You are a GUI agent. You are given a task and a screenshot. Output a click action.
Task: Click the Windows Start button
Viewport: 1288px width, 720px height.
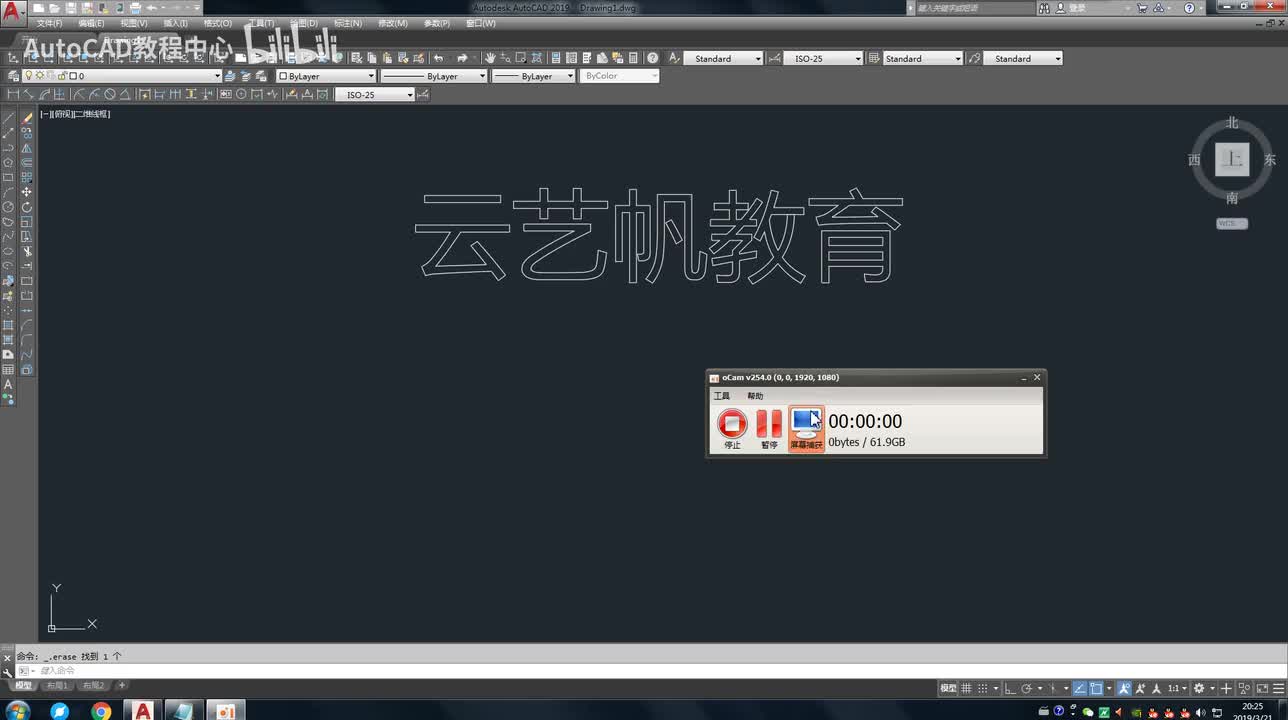(17, 711)
